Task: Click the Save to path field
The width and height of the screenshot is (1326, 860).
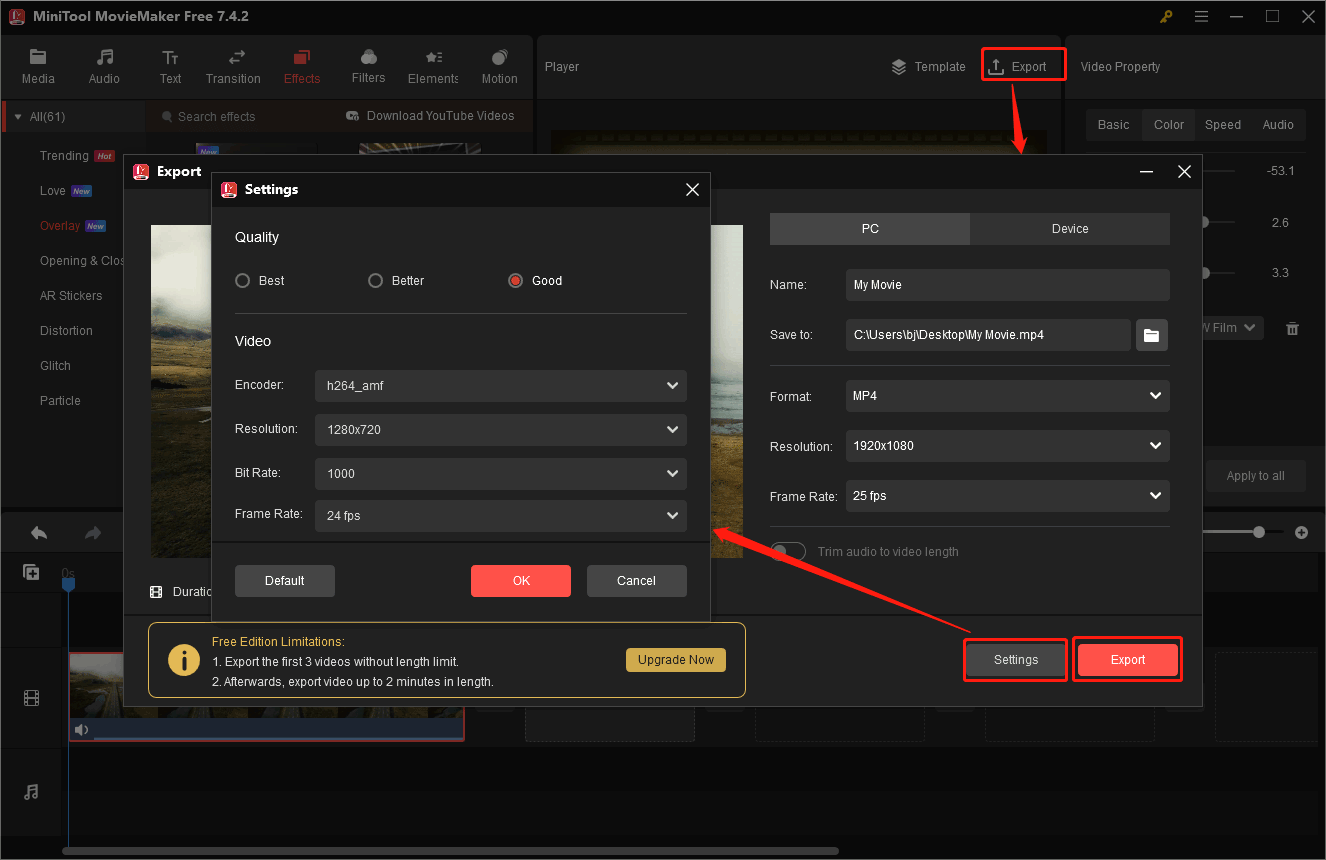Action: tap(988, 335)
